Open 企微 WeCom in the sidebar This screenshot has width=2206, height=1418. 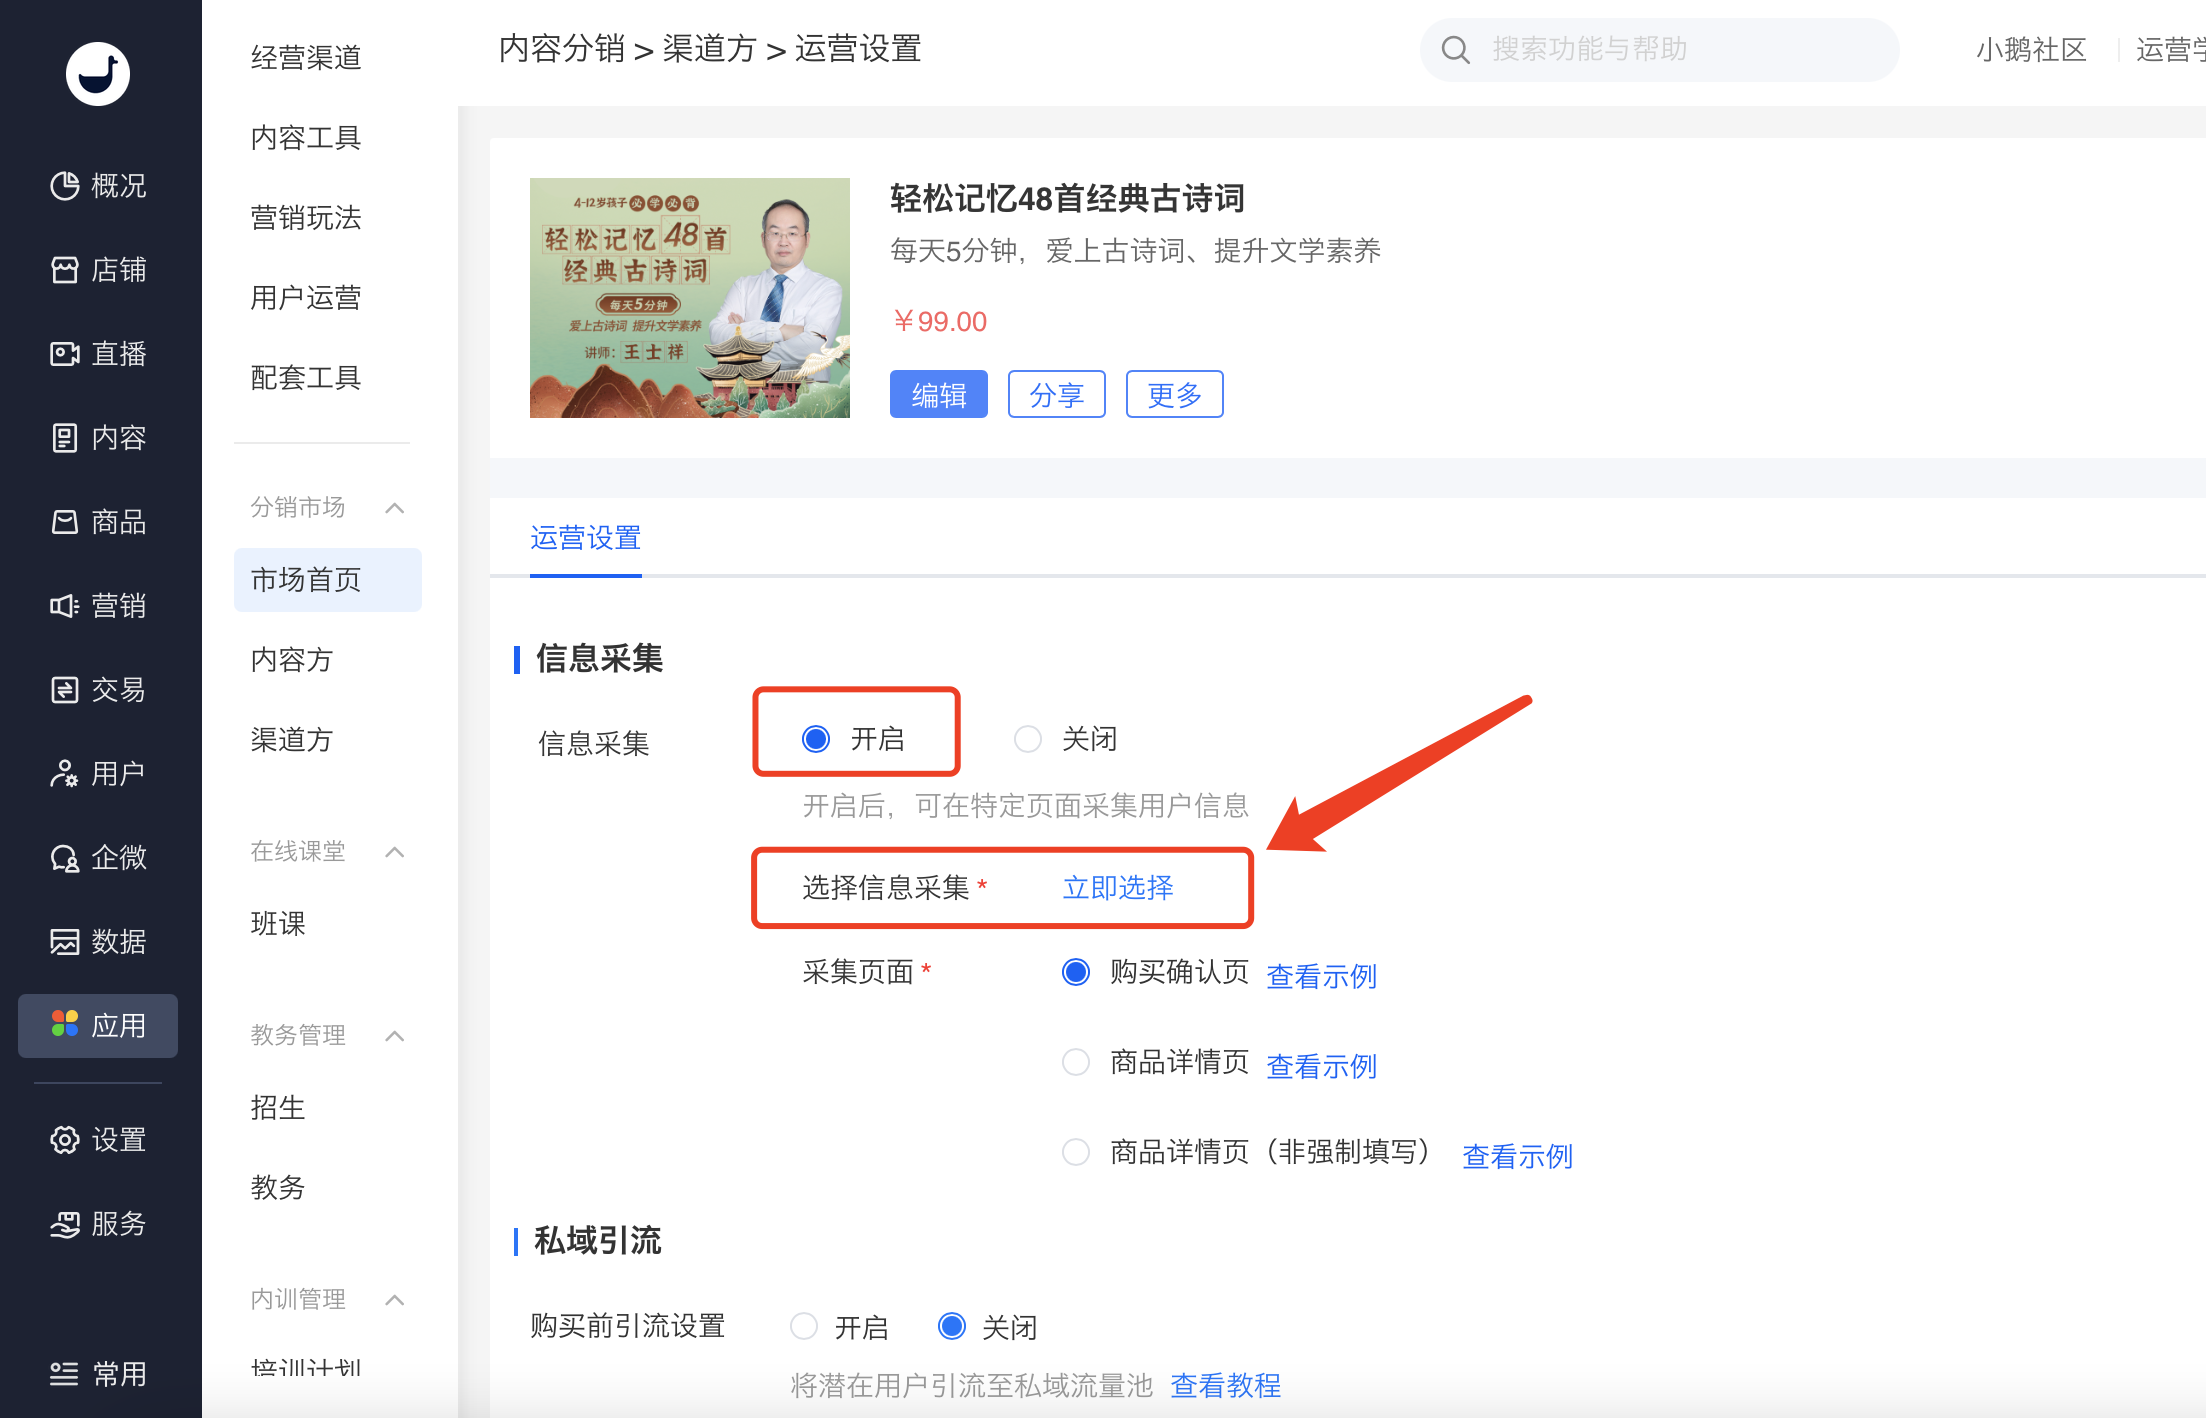pyautogui.click(x=98, y=858)
